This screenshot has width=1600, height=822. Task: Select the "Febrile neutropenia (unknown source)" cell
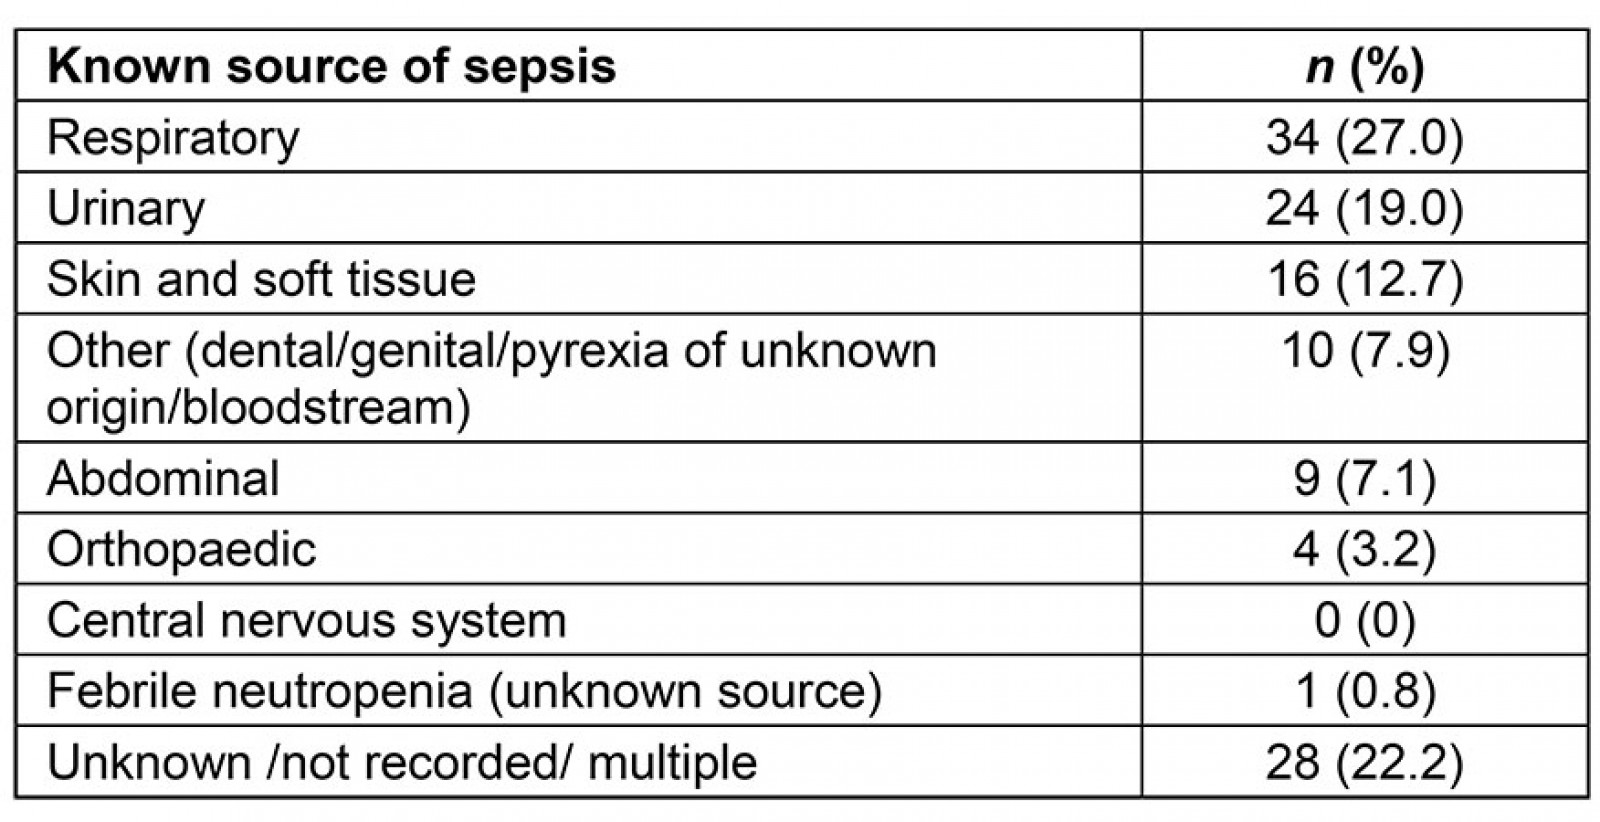[464, 691]
